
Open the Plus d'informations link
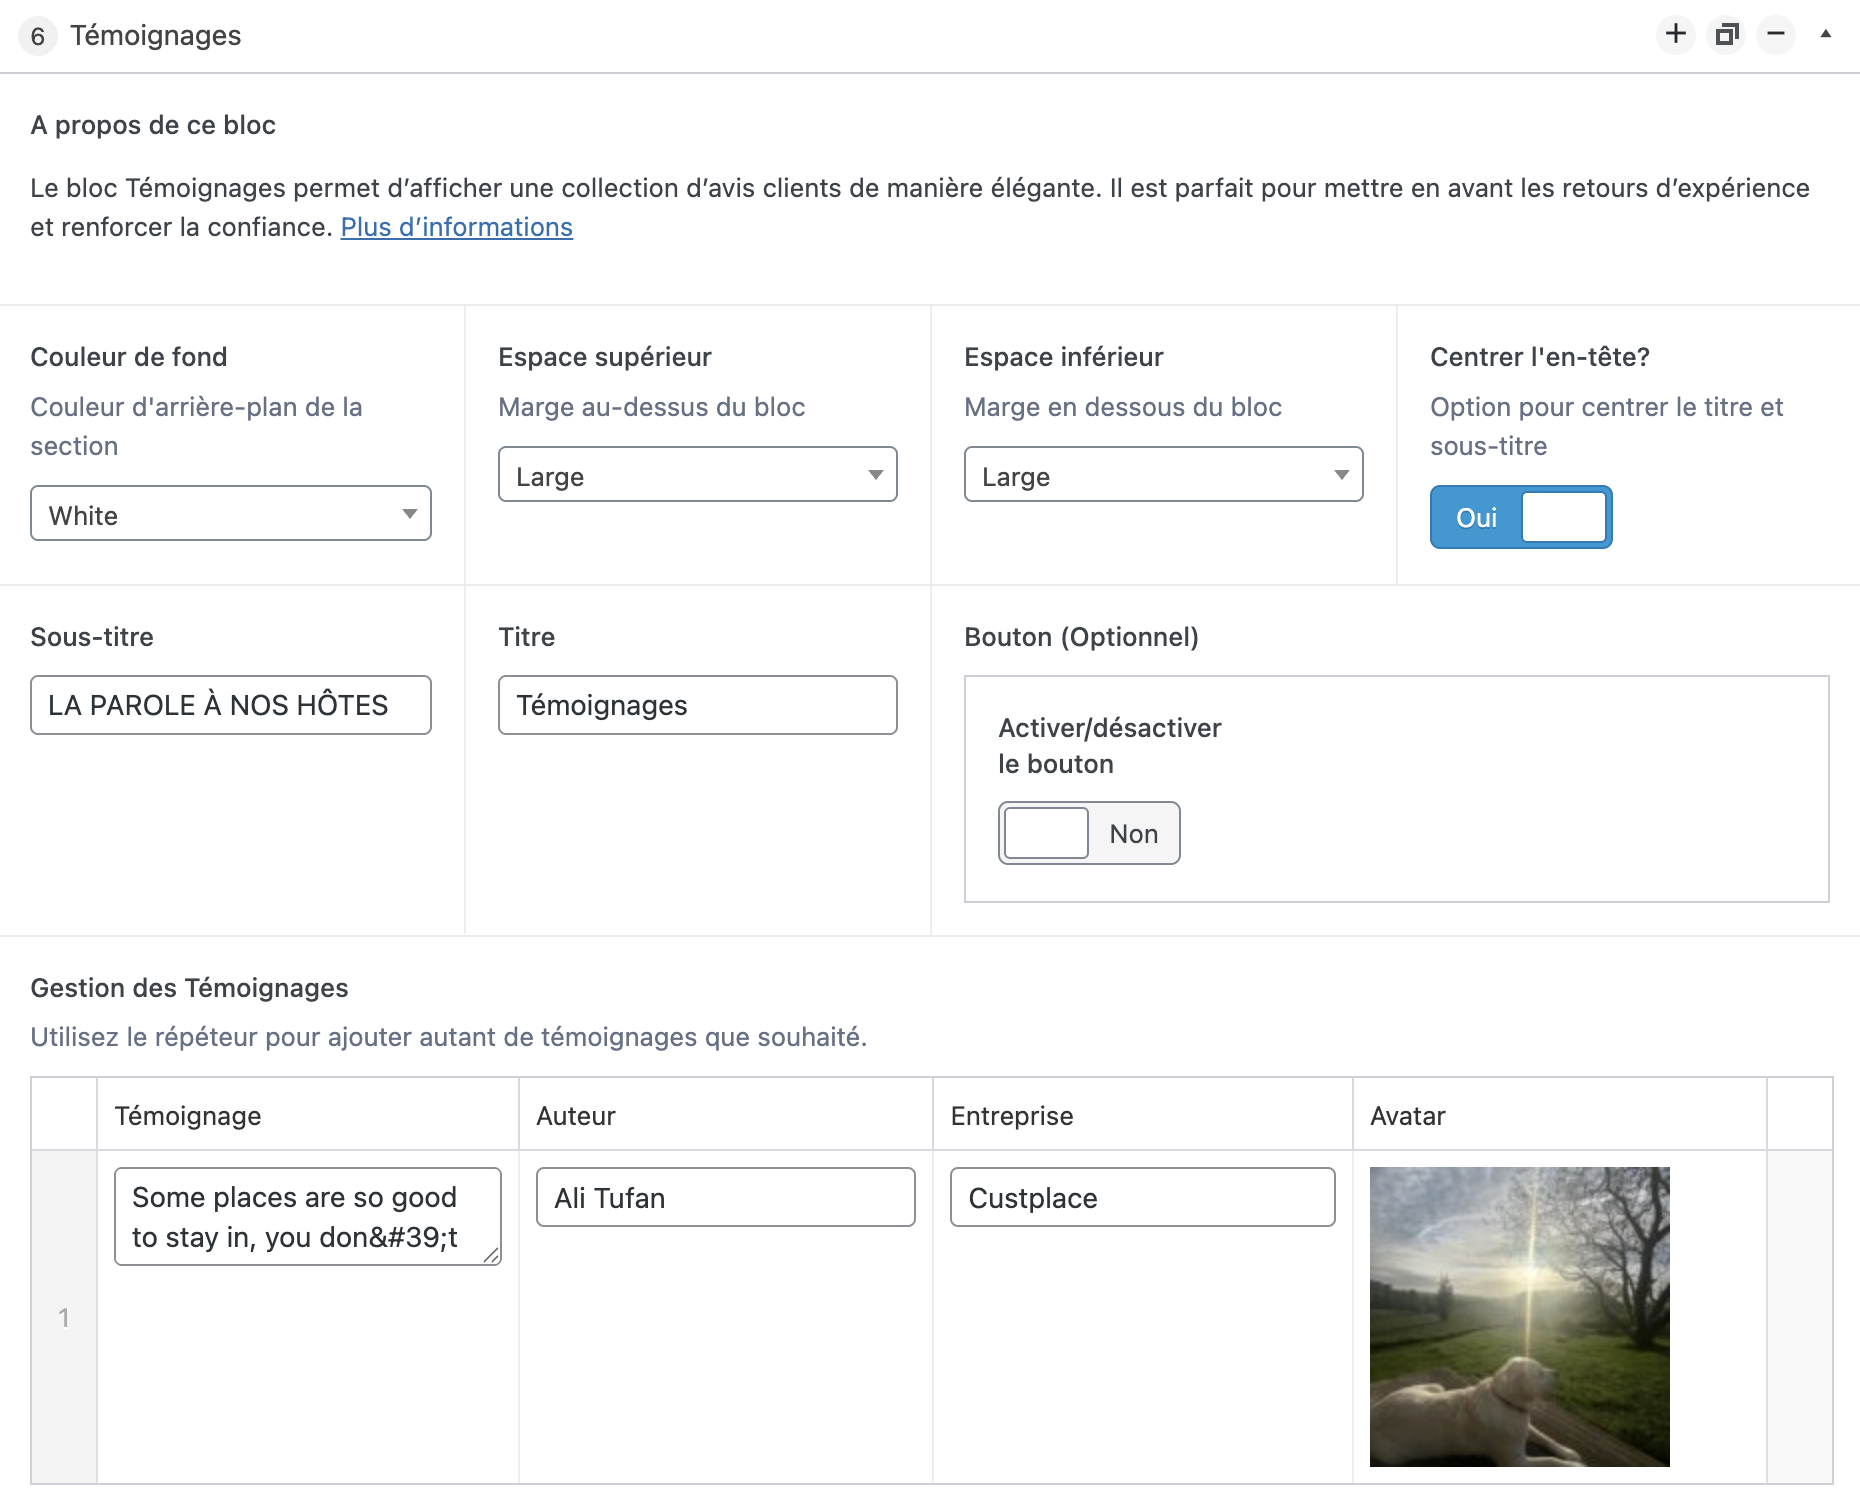point(456,227)
